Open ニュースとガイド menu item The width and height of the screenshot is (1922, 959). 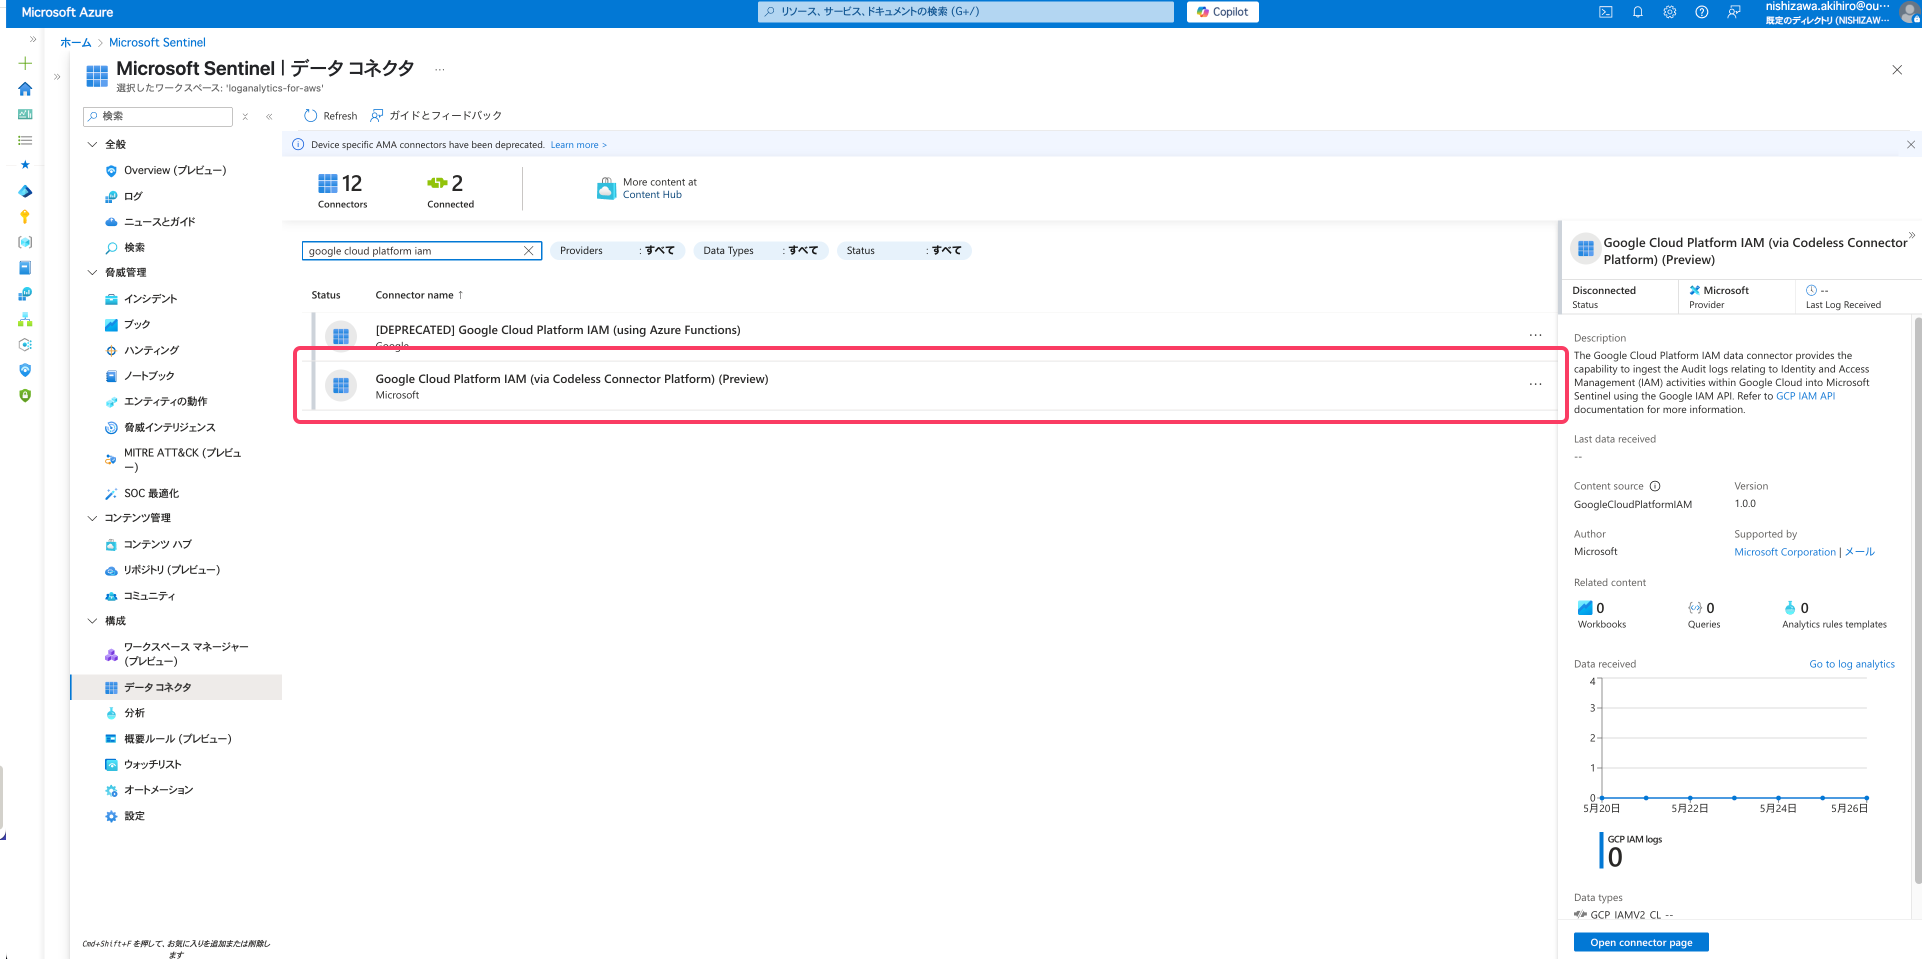[159, 222]
